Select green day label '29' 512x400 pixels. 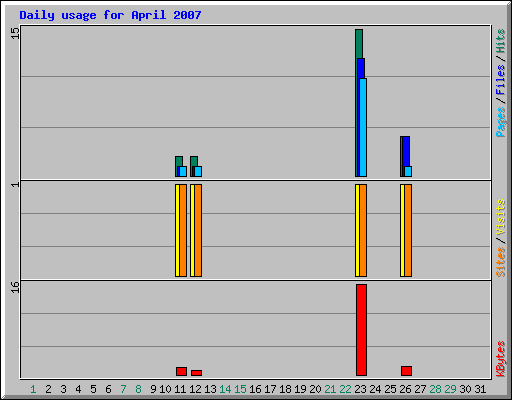450,389
